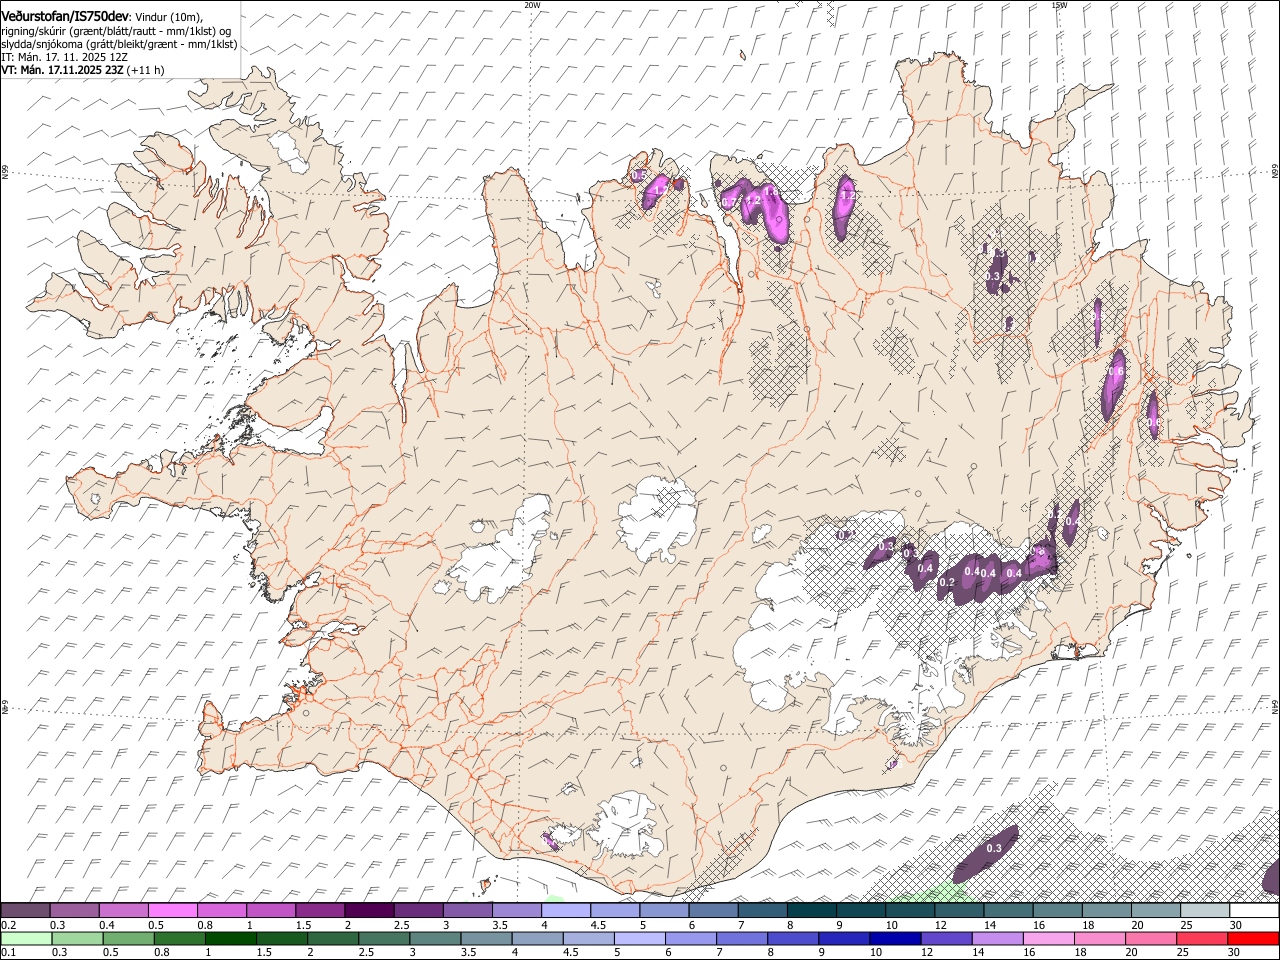1280x960 pixels.
Task: Pick the deep navy blue 10 swatch in rain scale
Action: pos(894,938)
